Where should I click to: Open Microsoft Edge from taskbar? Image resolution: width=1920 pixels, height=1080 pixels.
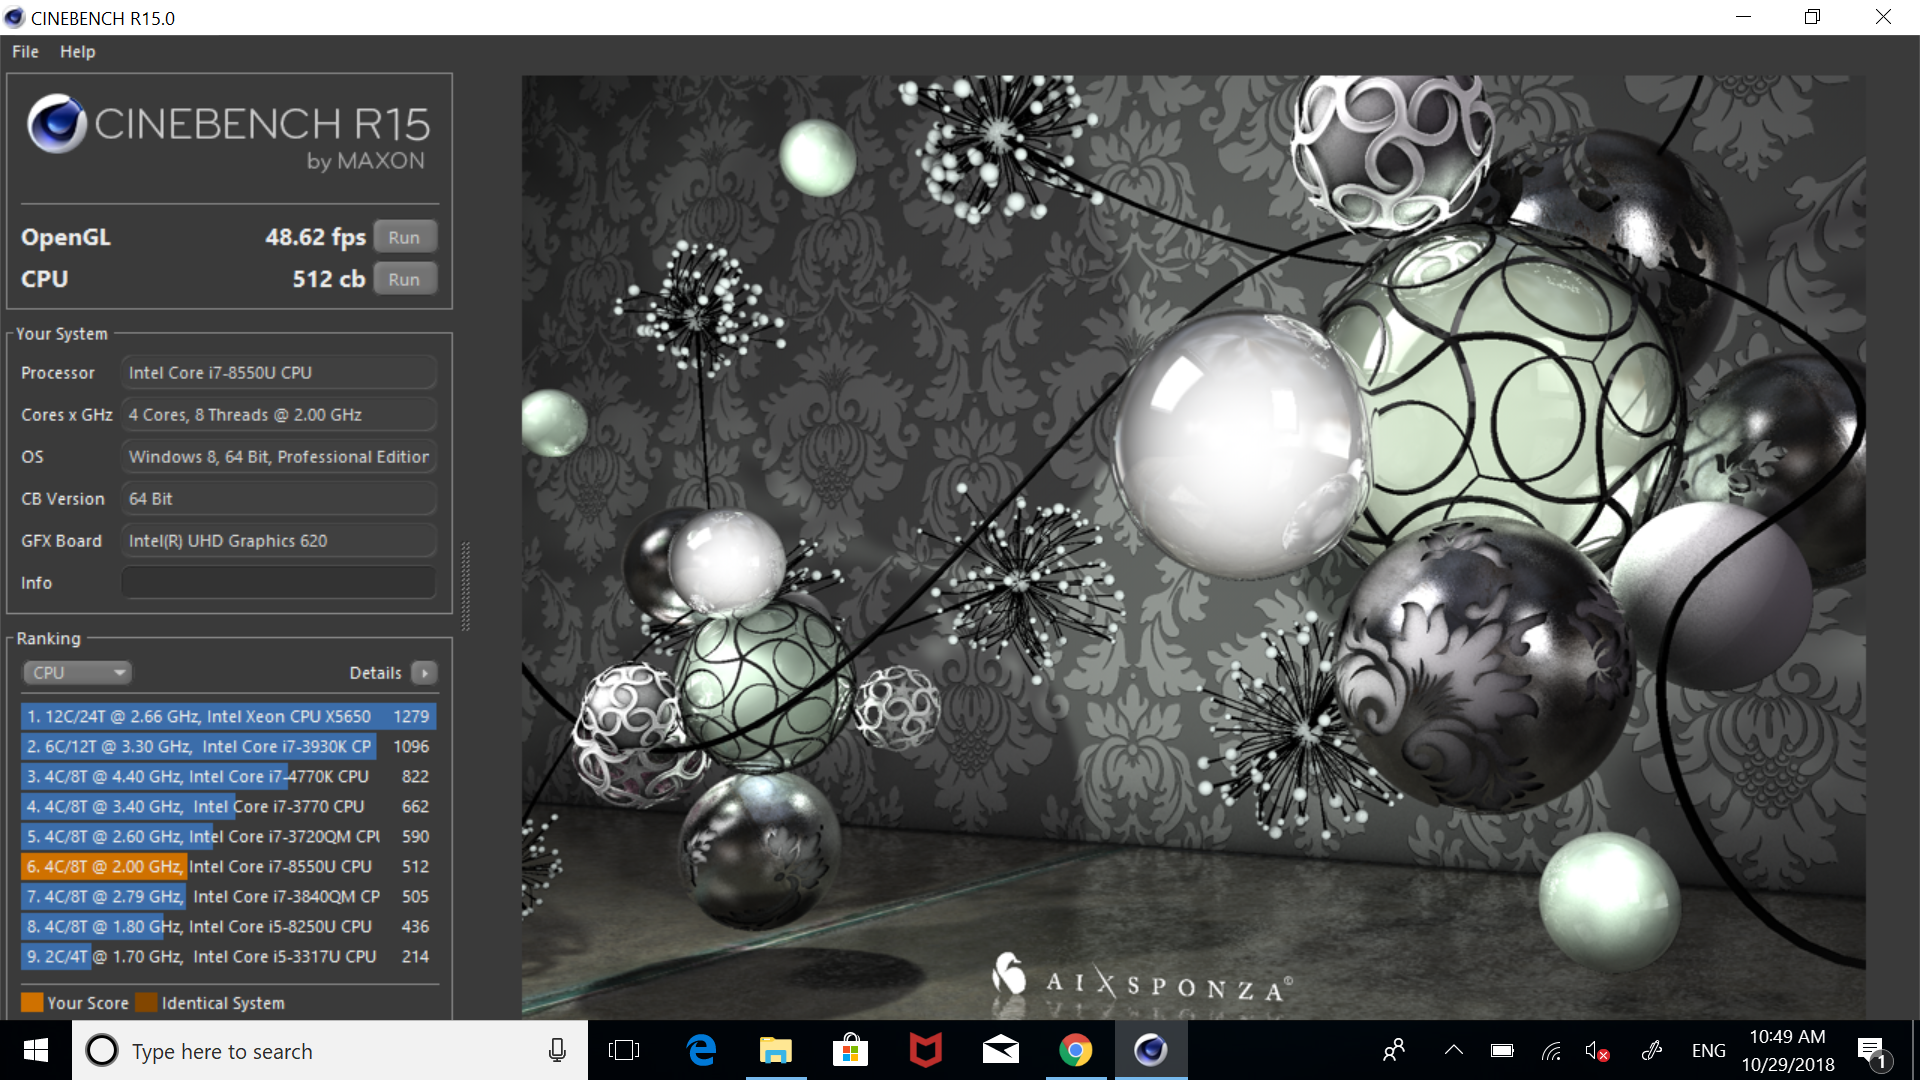point(701,1050)
